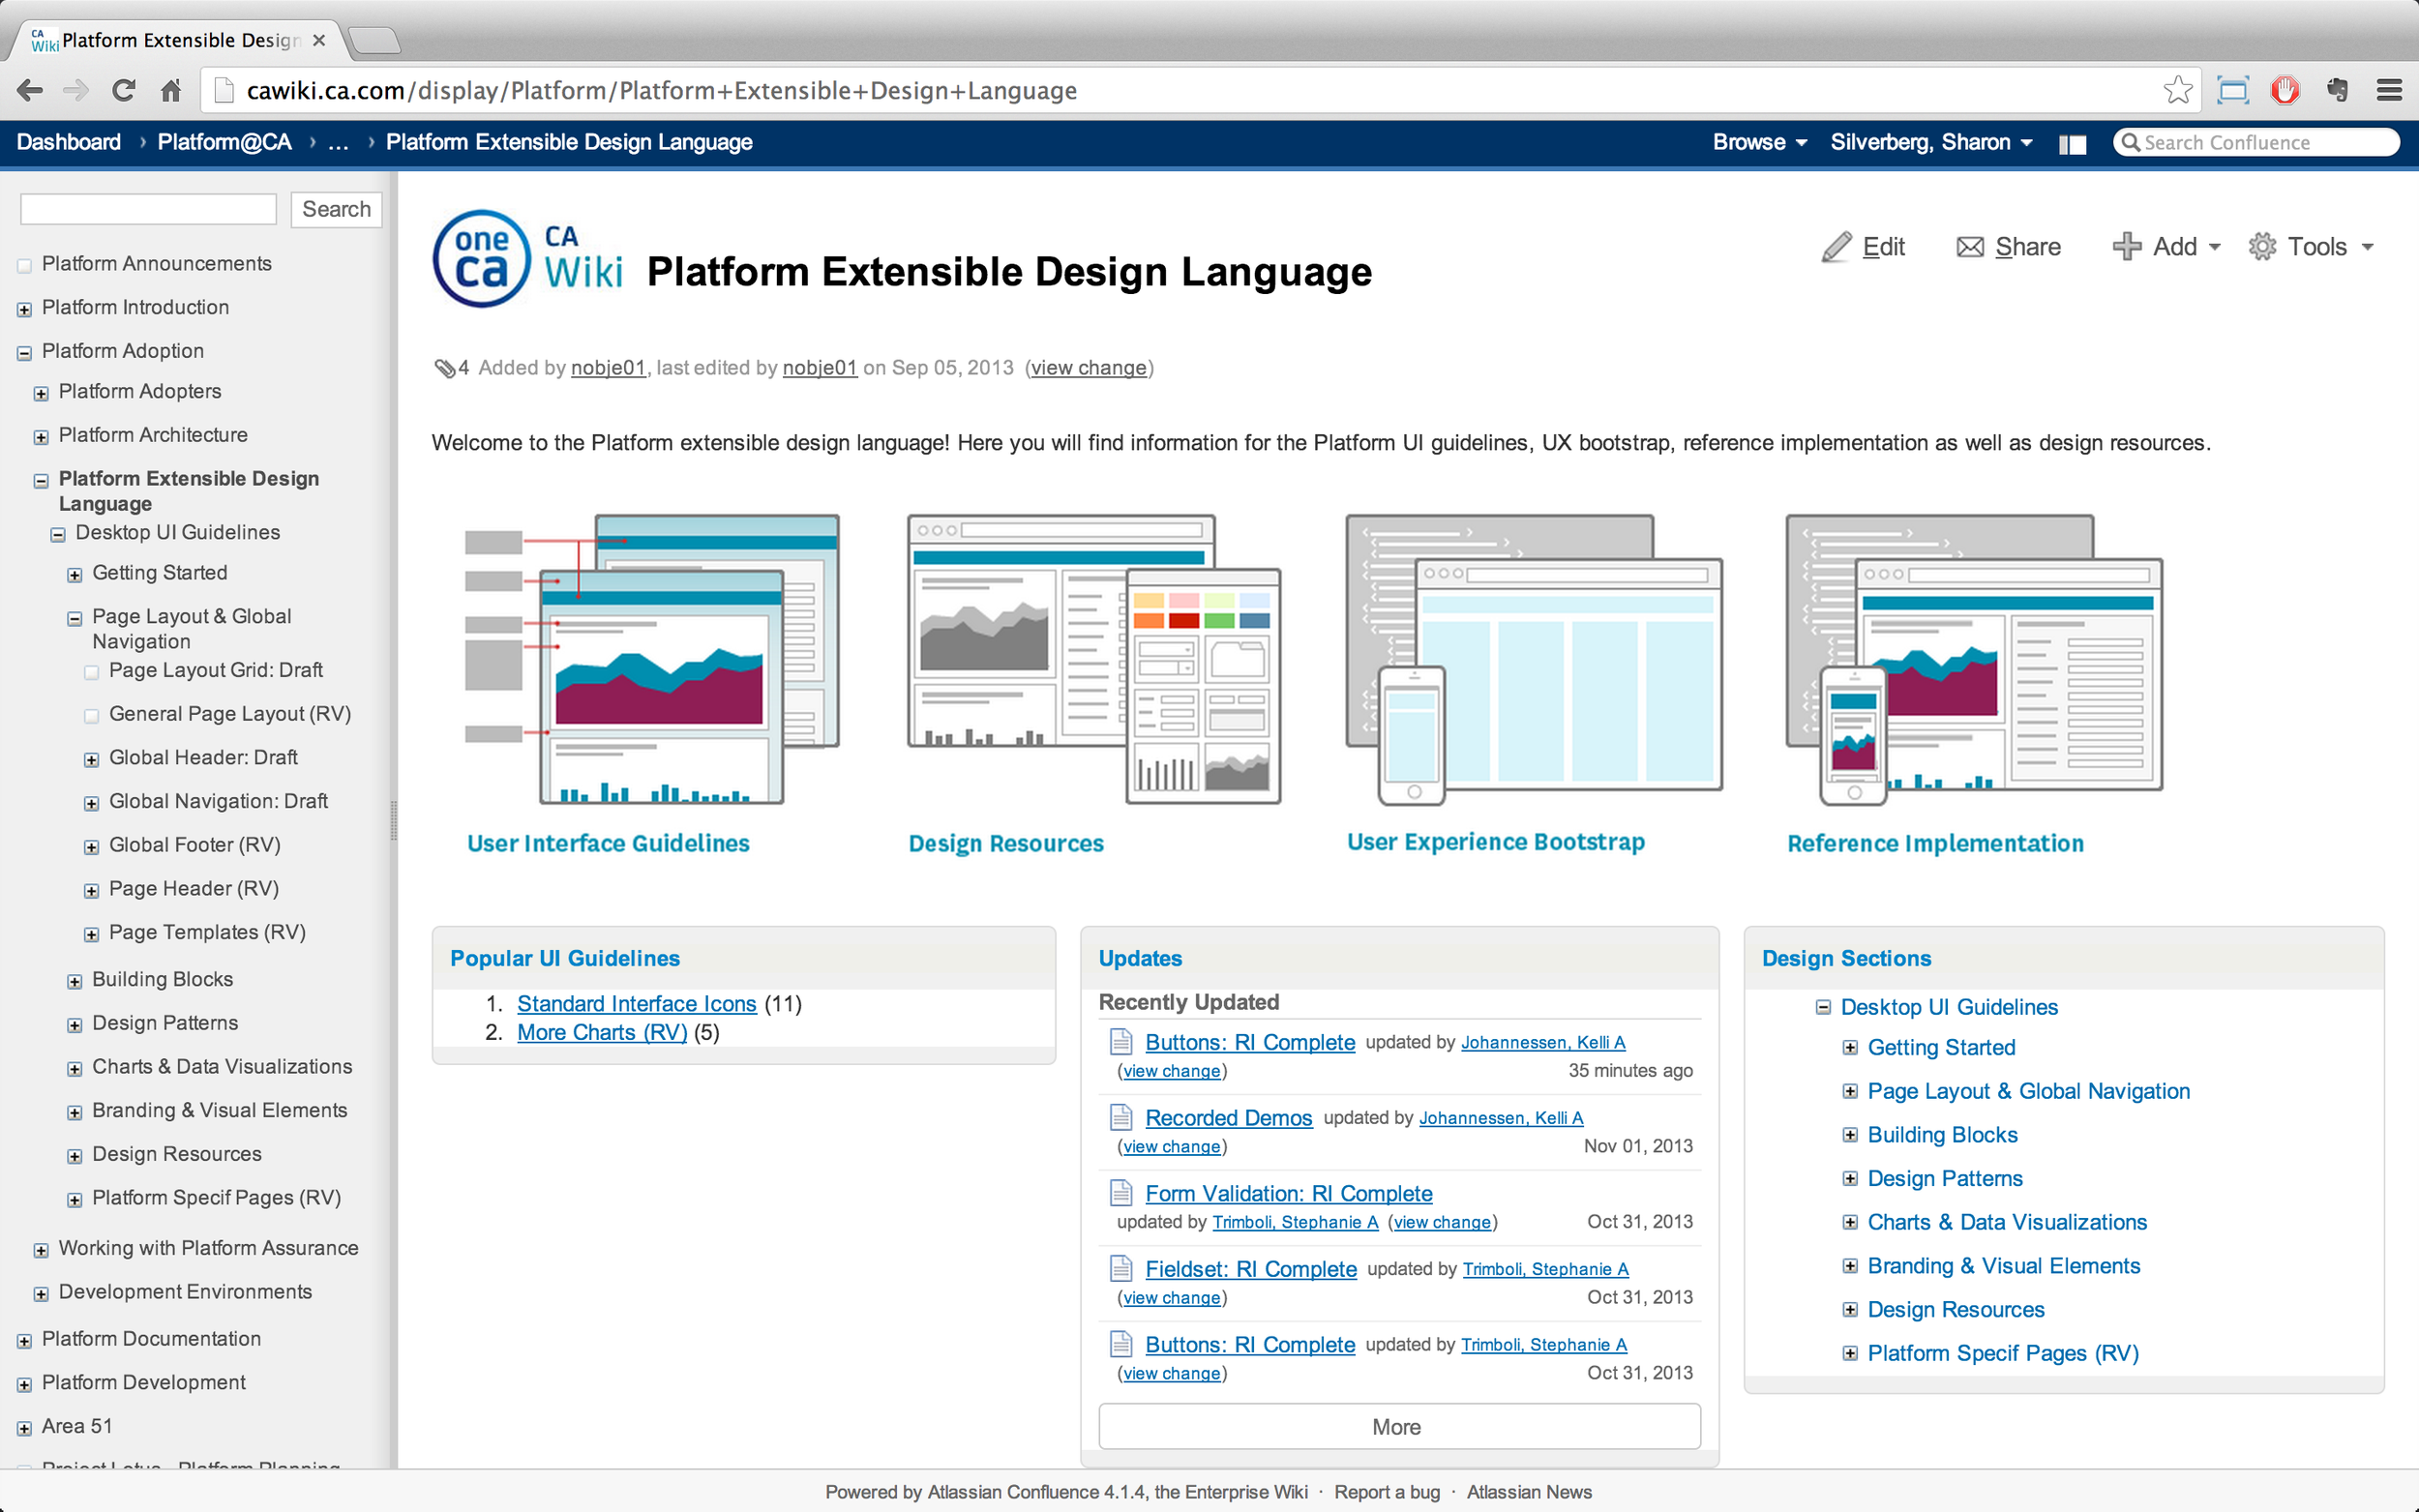Expand Building Blocks in Design Sections
This screenshot has height=1512, width=2419.
point(1849,1134)
